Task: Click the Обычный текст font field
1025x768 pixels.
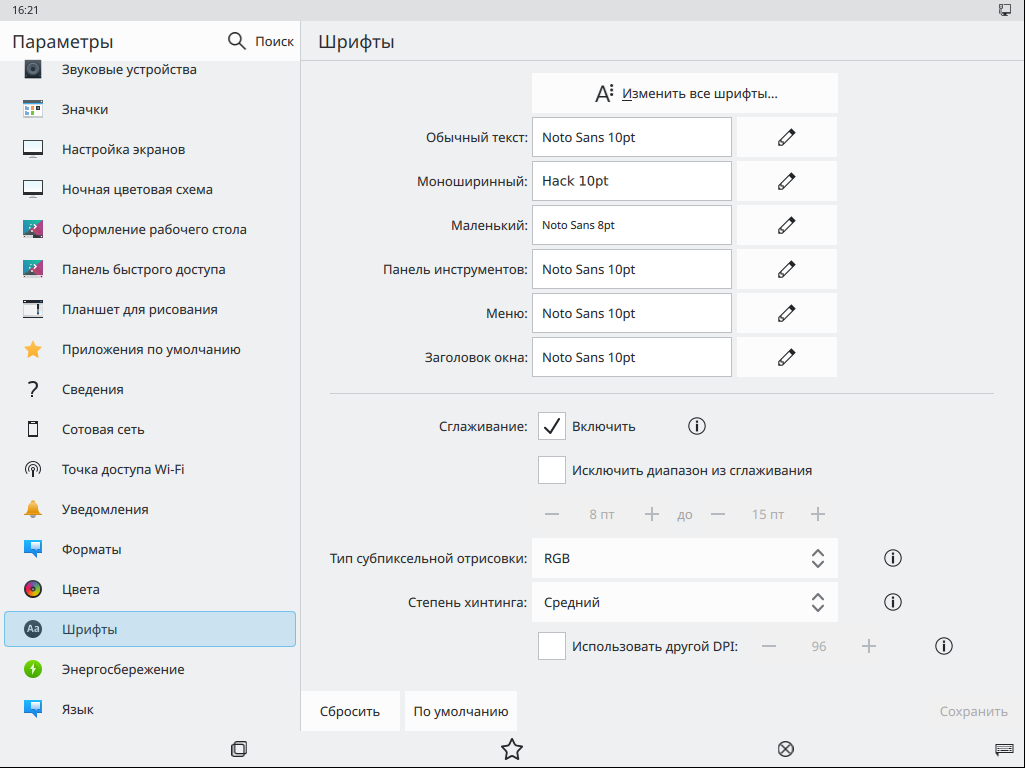Action: click(x=631, y=137)
